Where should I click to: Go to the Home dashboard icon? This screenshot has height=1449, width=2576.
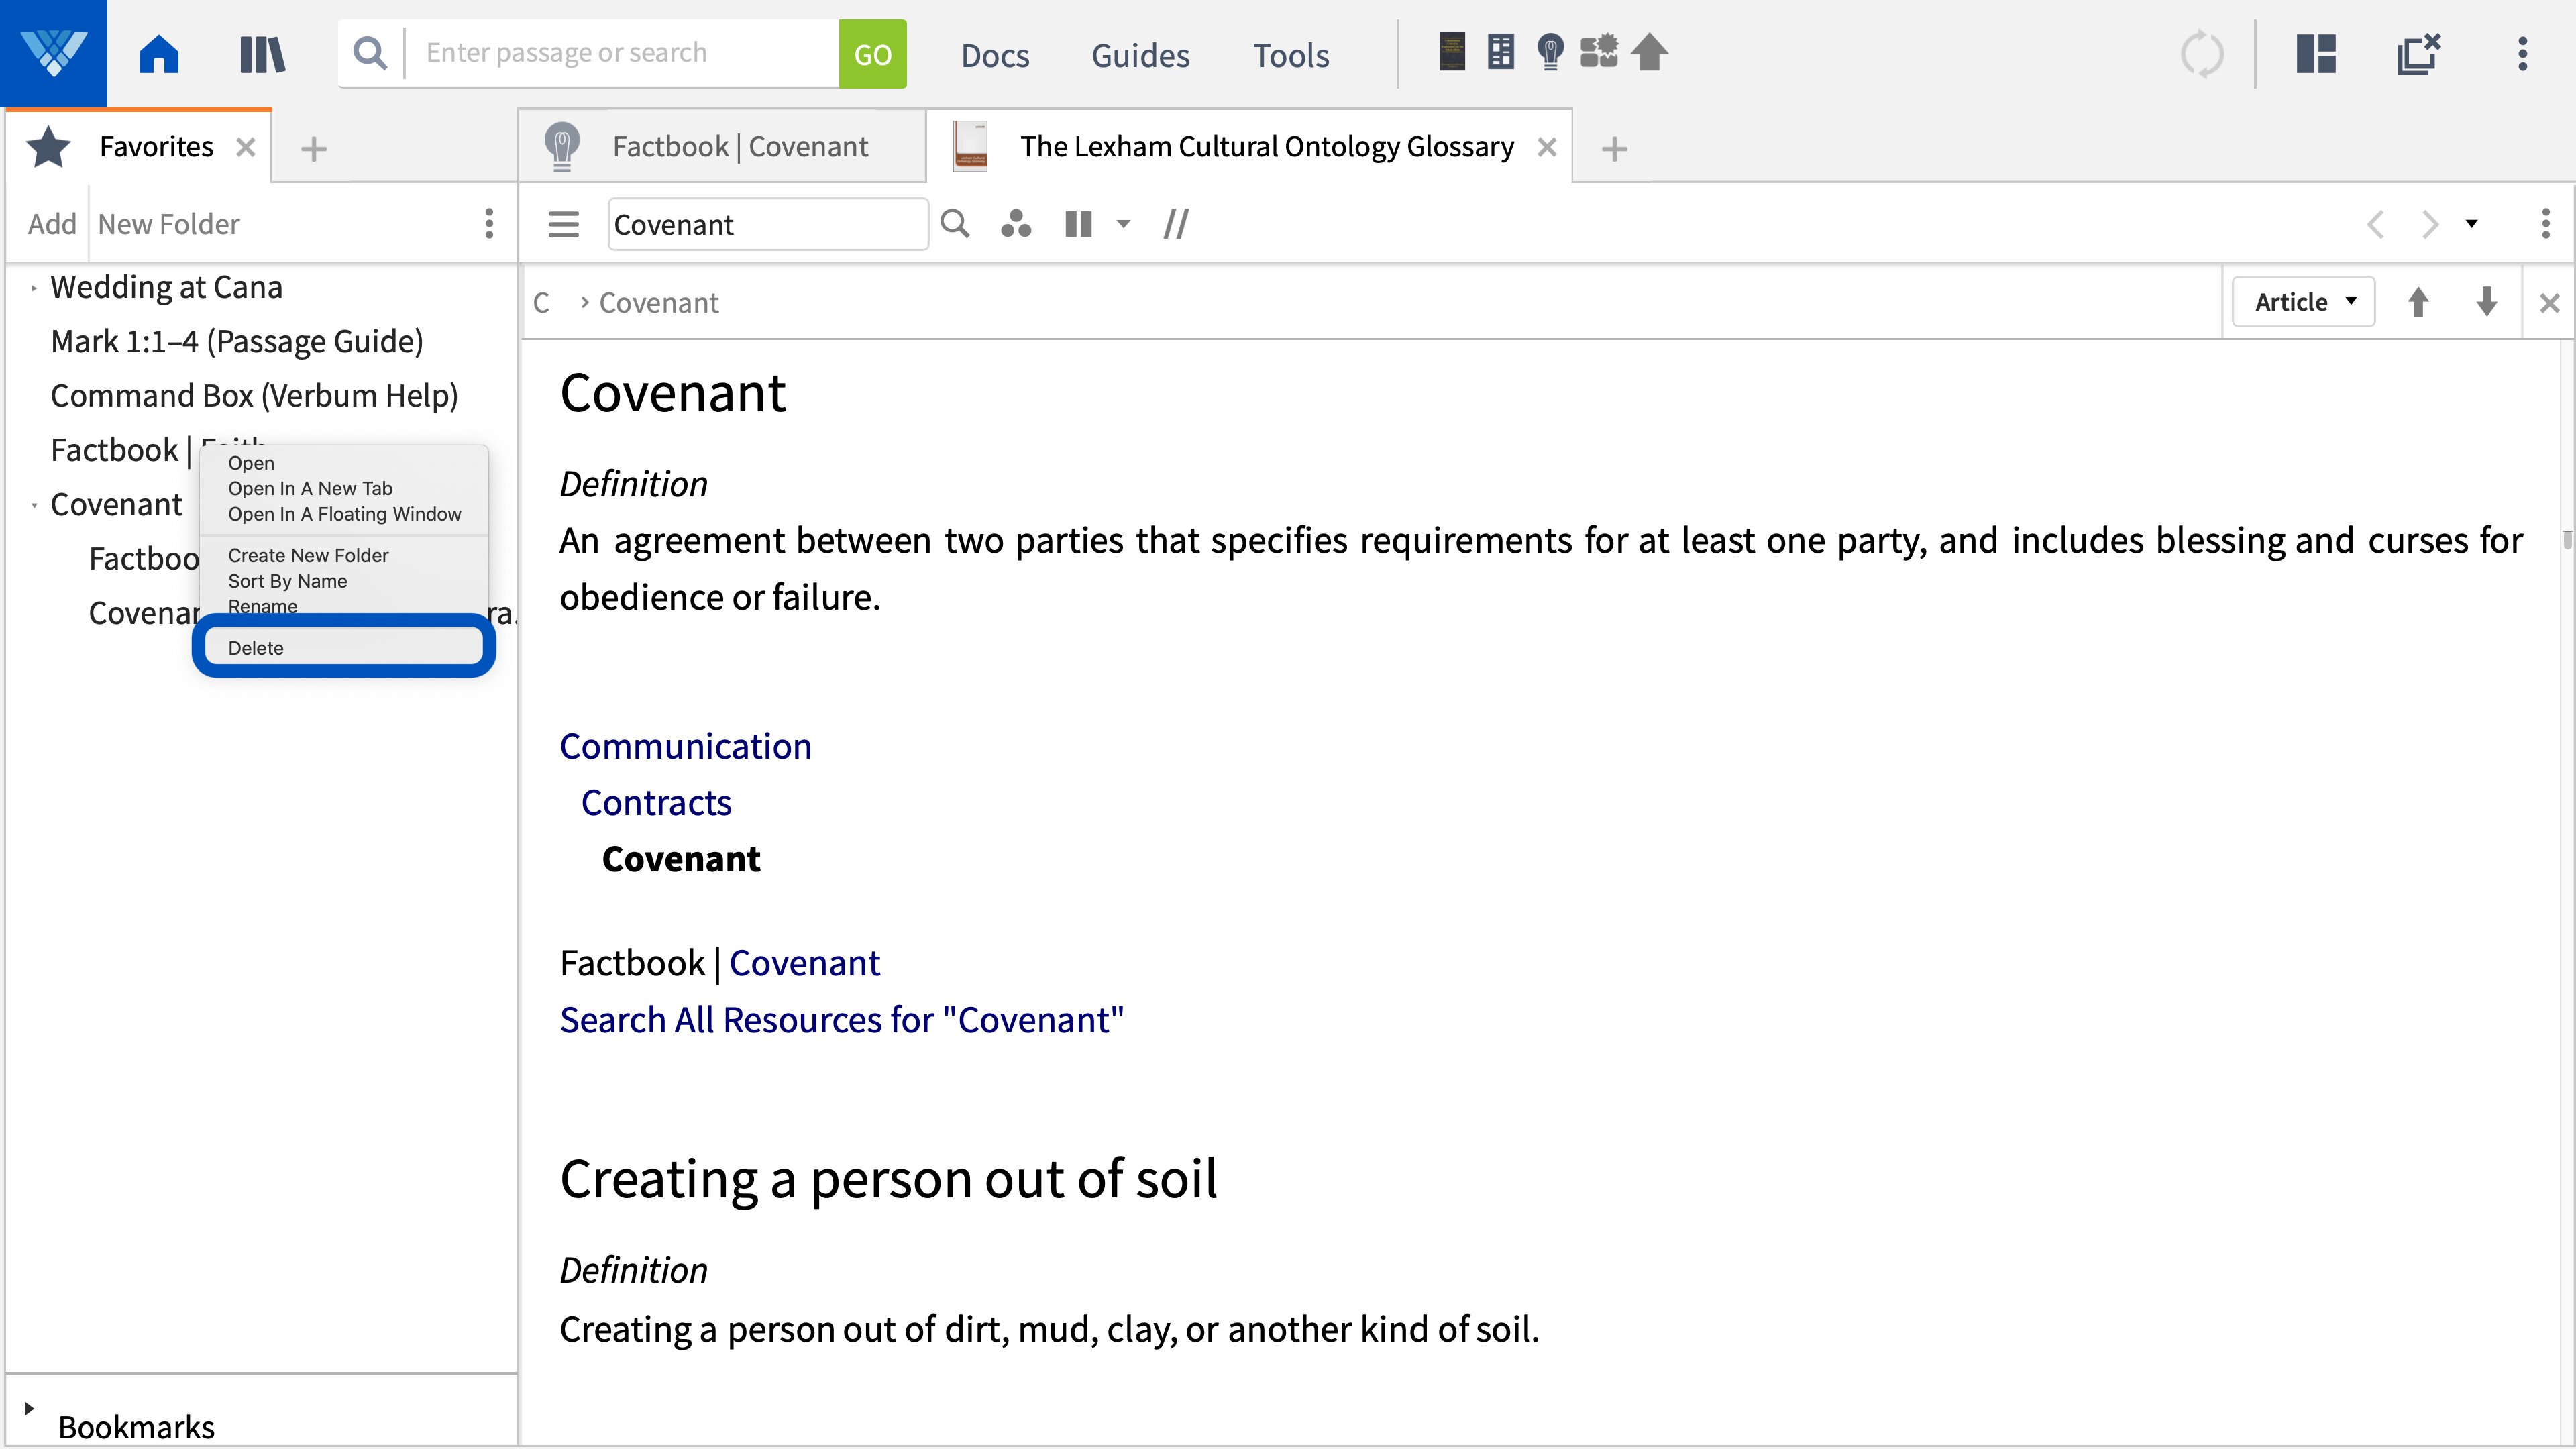pos(159,53)
